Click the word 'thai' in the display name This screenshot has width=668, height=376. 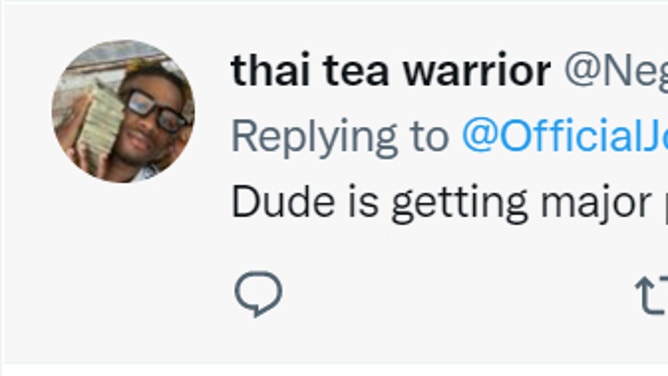[x=270, y=70]
